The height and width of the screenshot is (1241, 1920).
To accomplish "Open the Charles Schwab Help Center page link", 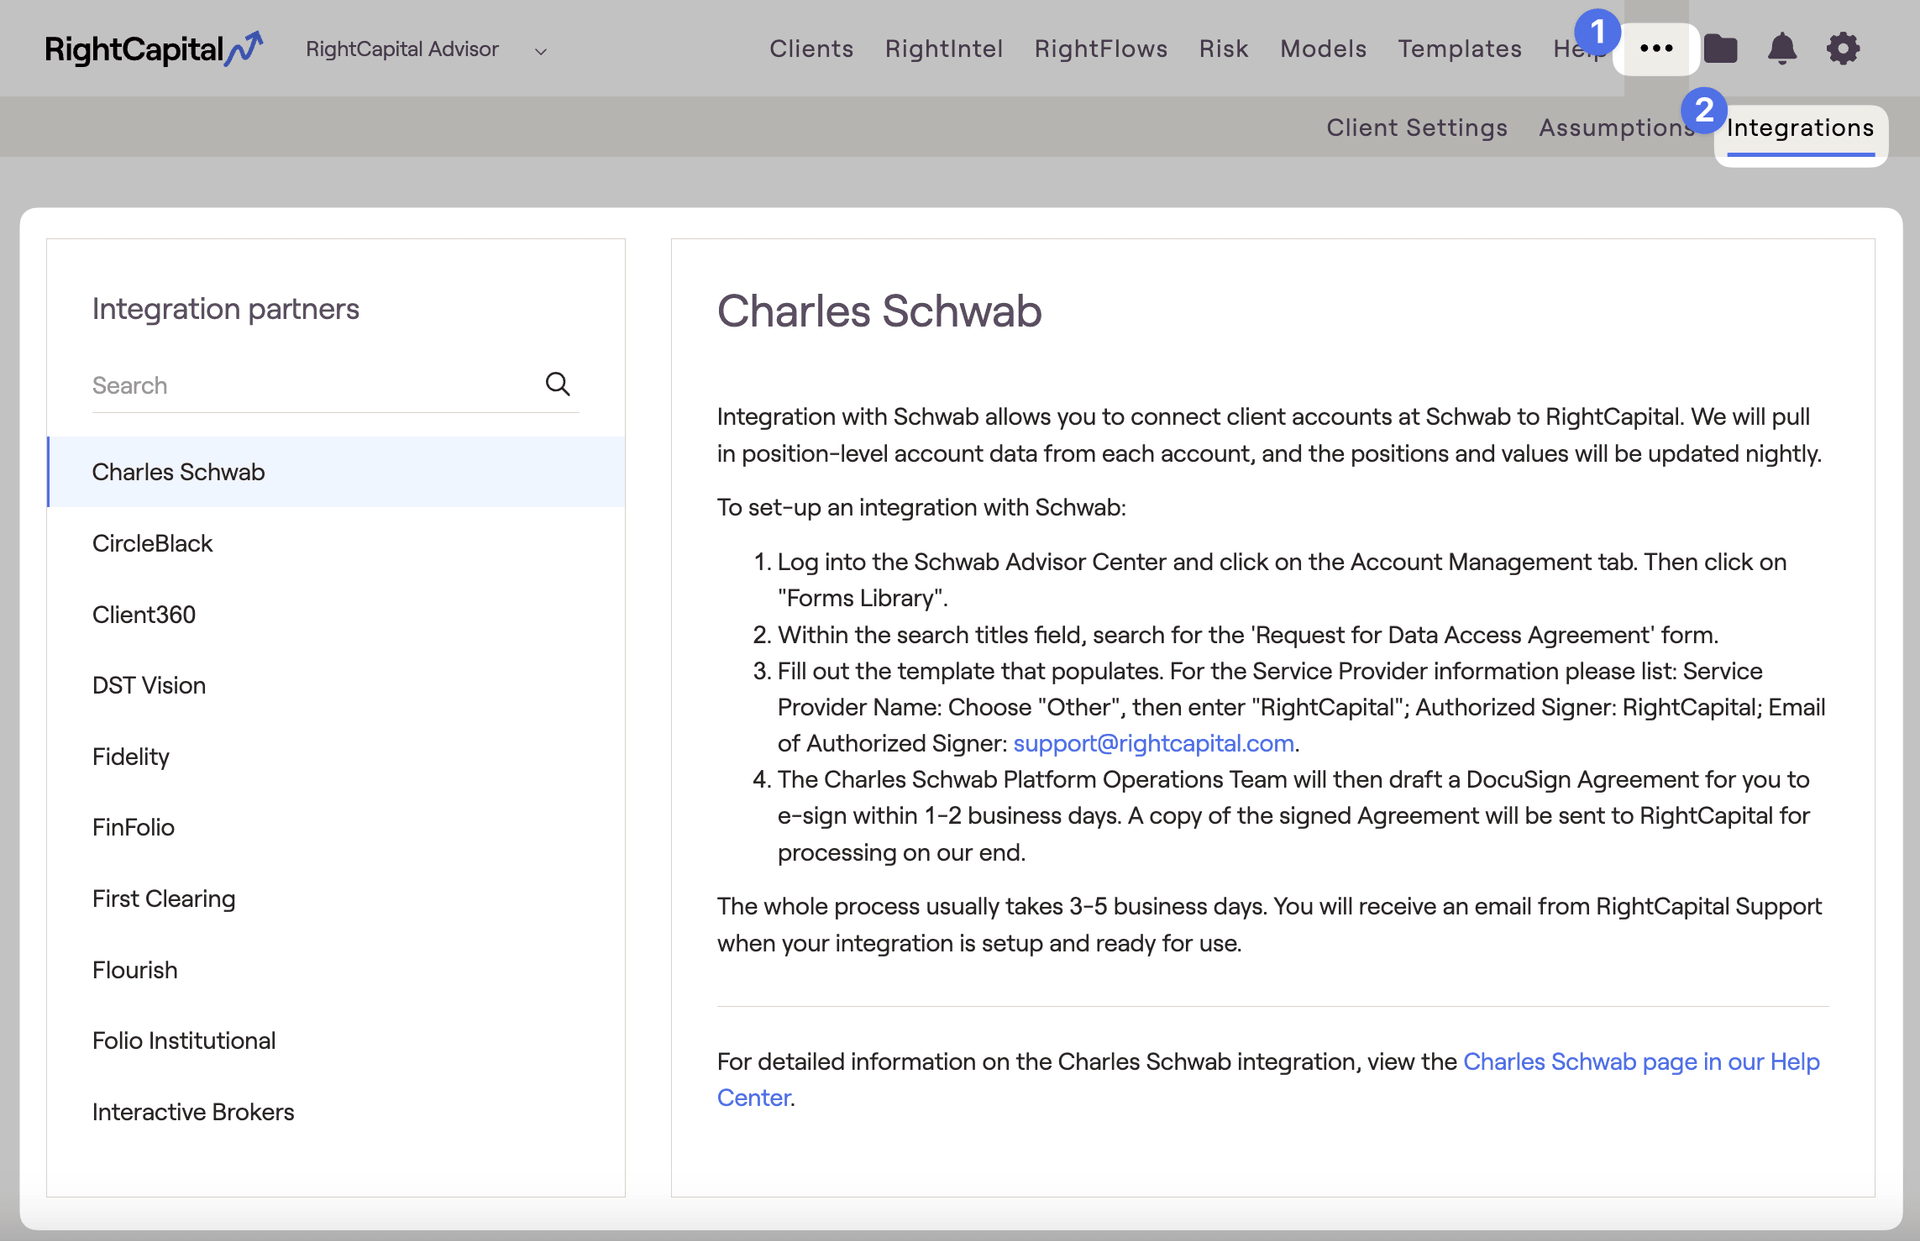I will pos(1641,1061).
